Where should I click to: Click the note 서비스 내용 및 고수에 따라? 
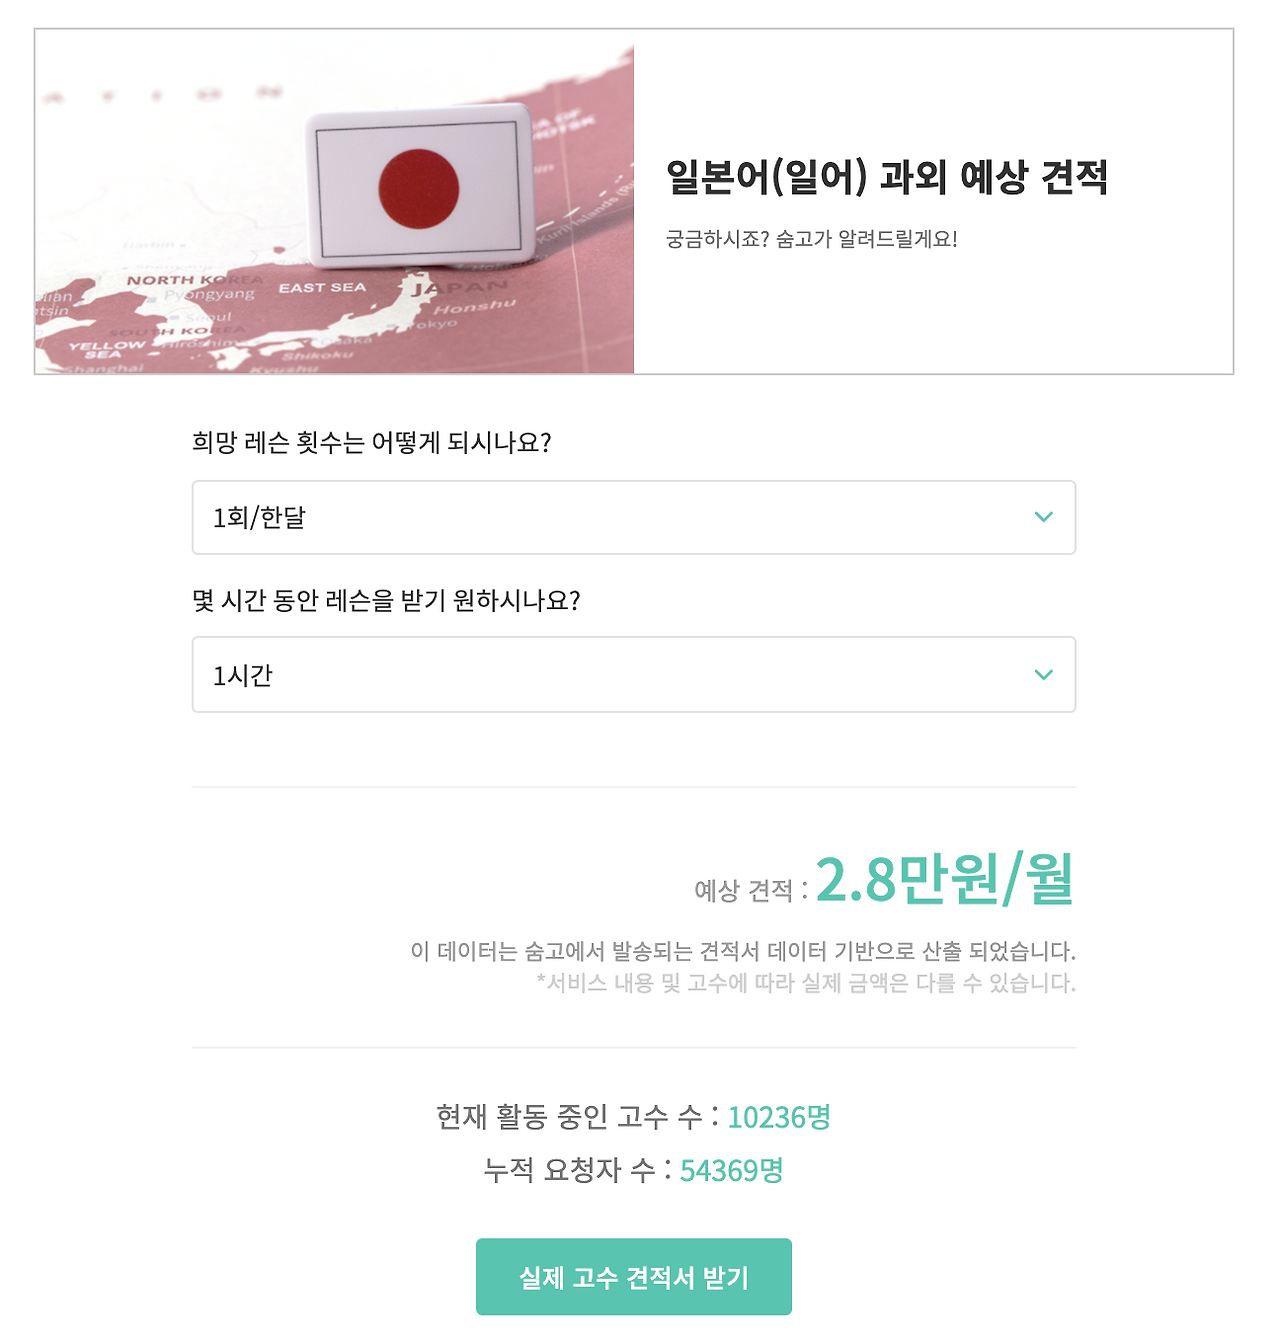point(806,985)
